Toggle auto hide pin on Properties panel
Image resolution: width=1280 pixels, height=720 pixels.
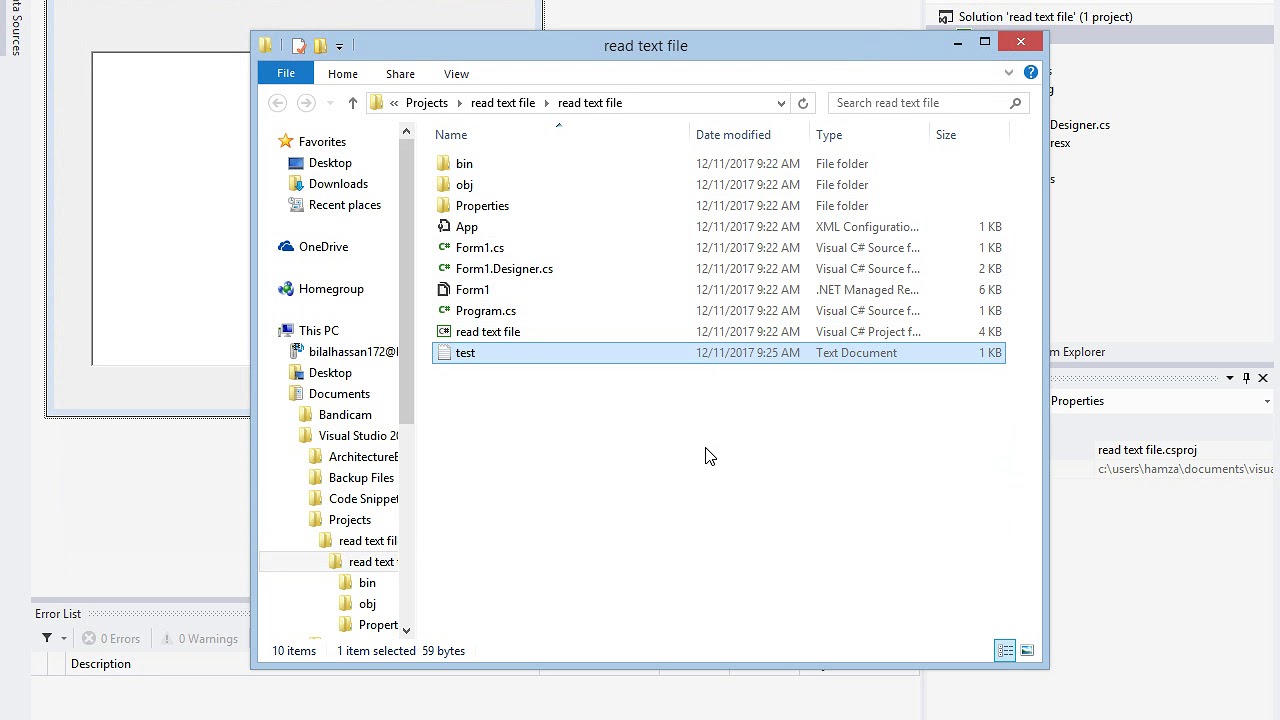[x=1246, y=378]
